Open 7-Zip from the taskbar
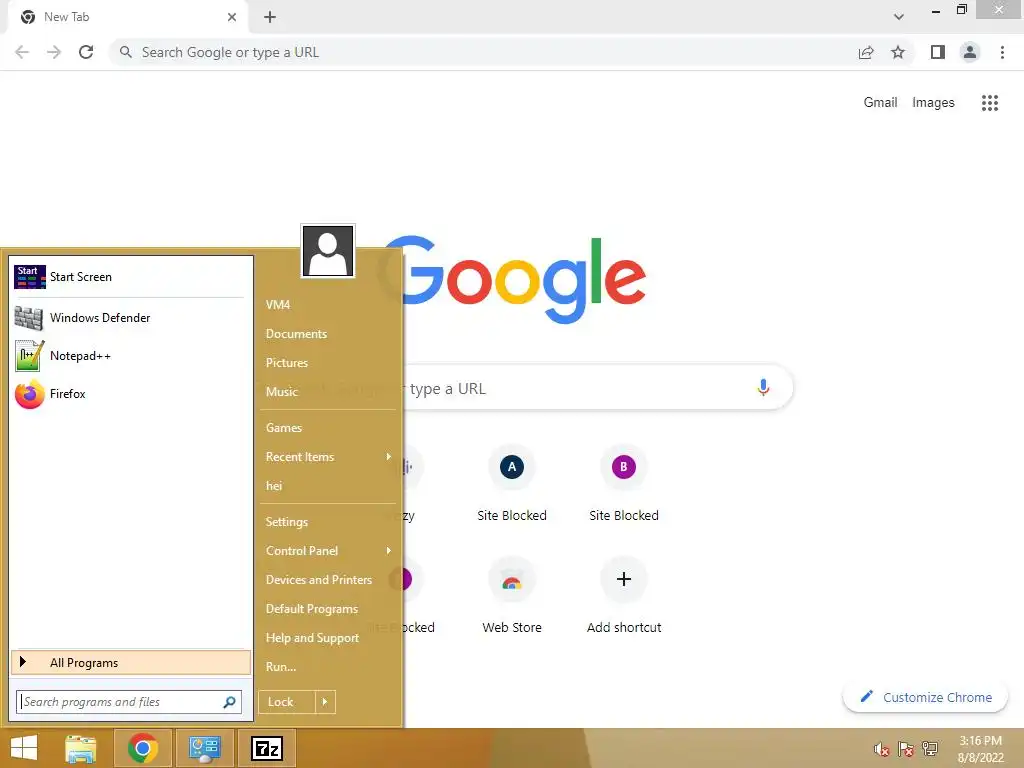Image resolution: width=1024 pixels, height=768 pixels. coord(267,748)
